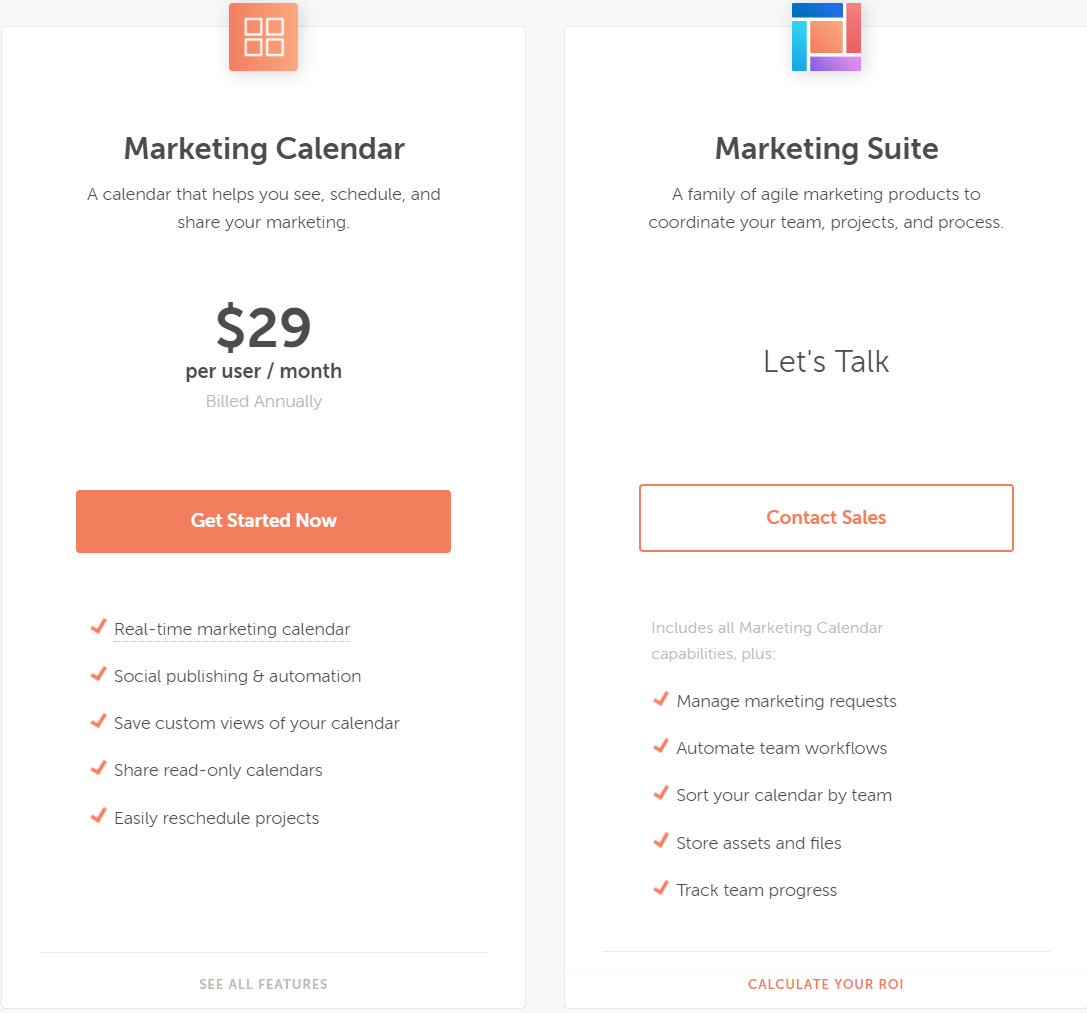Click the orange Marketing Calendar grid icon

pos(263,37)
